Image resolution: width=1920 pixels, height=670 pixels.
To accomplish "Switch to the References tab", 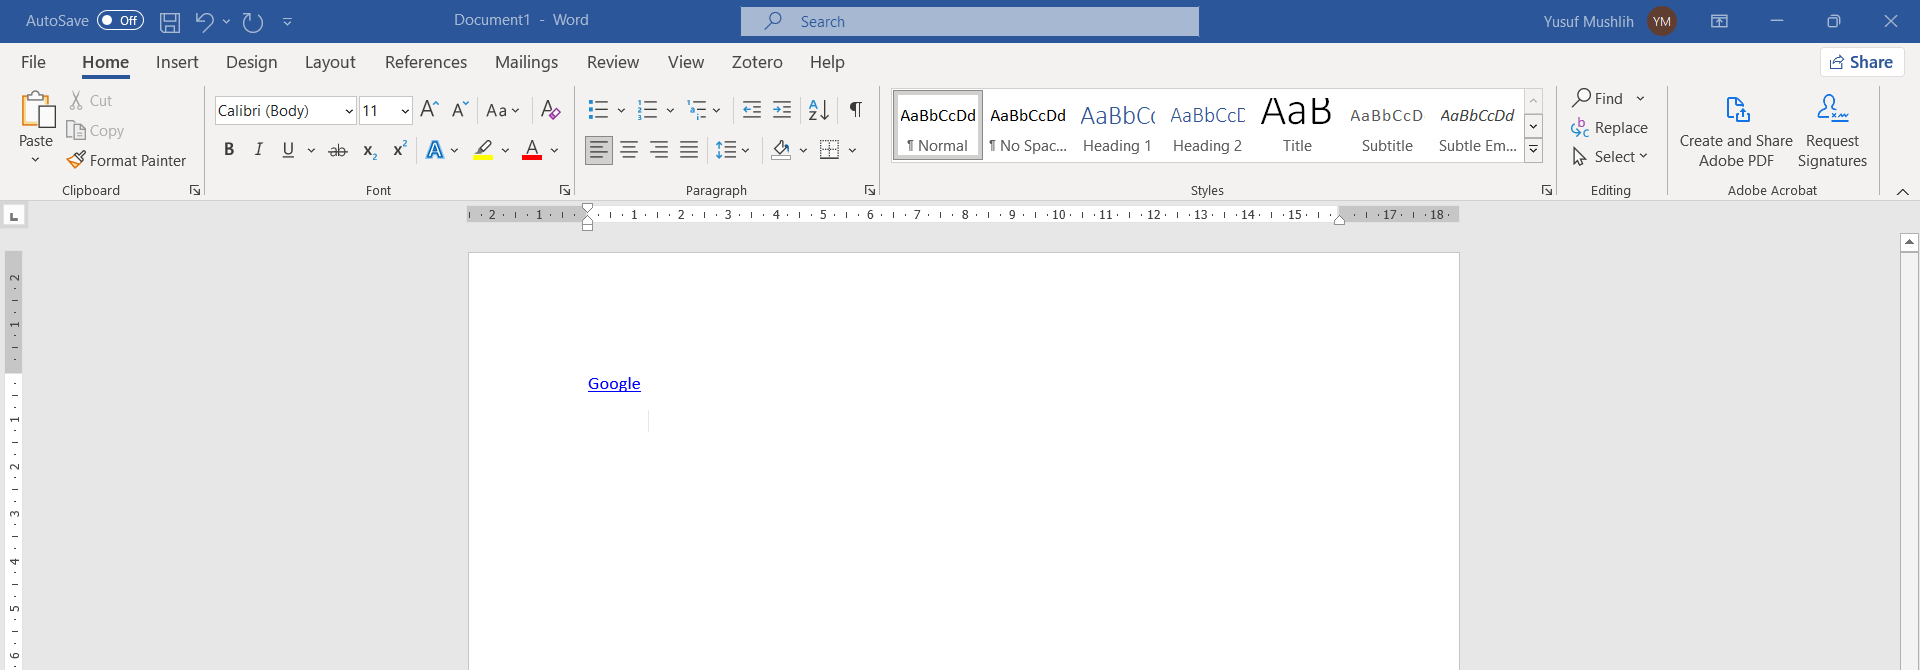I will pos(426,62).
